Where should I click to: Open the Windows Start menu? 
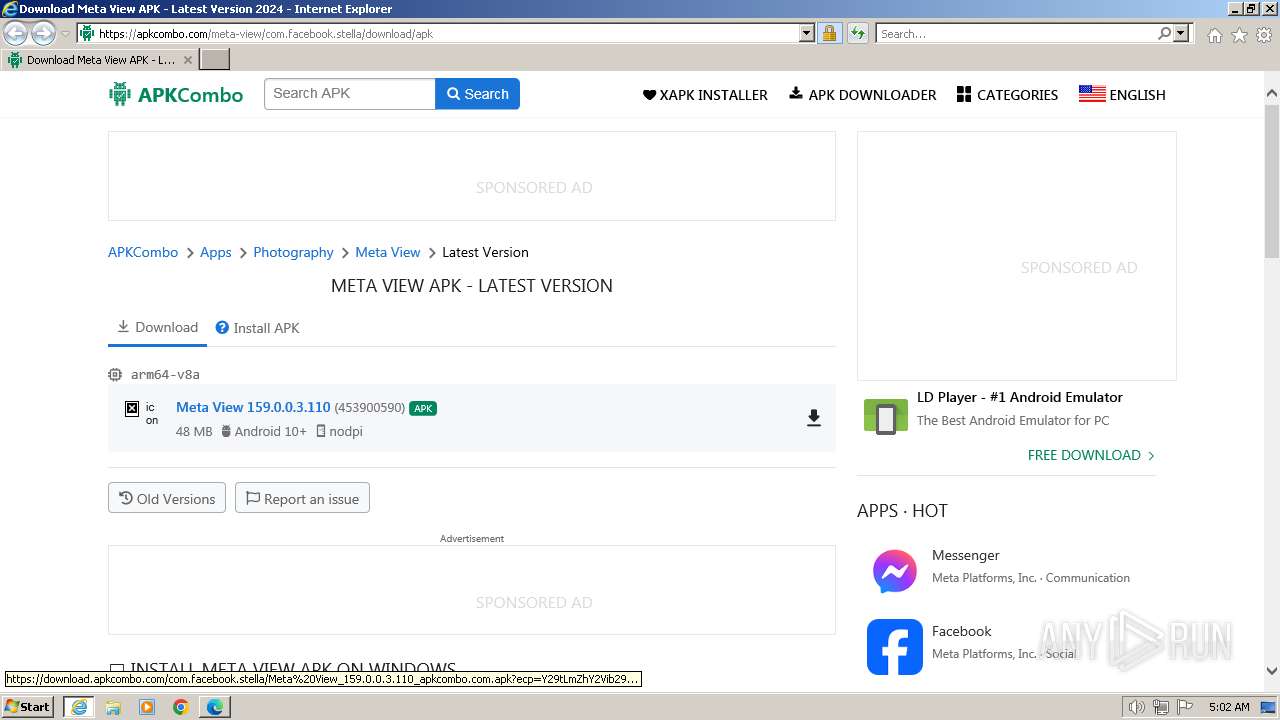pos(28,706)
